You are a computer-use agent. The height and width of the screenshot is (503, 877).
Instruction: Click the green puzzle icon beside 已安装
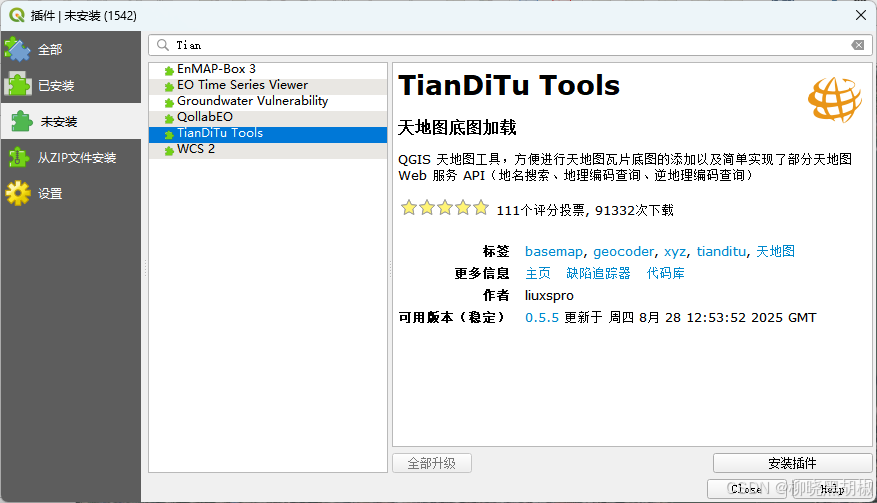pos(18,85)
